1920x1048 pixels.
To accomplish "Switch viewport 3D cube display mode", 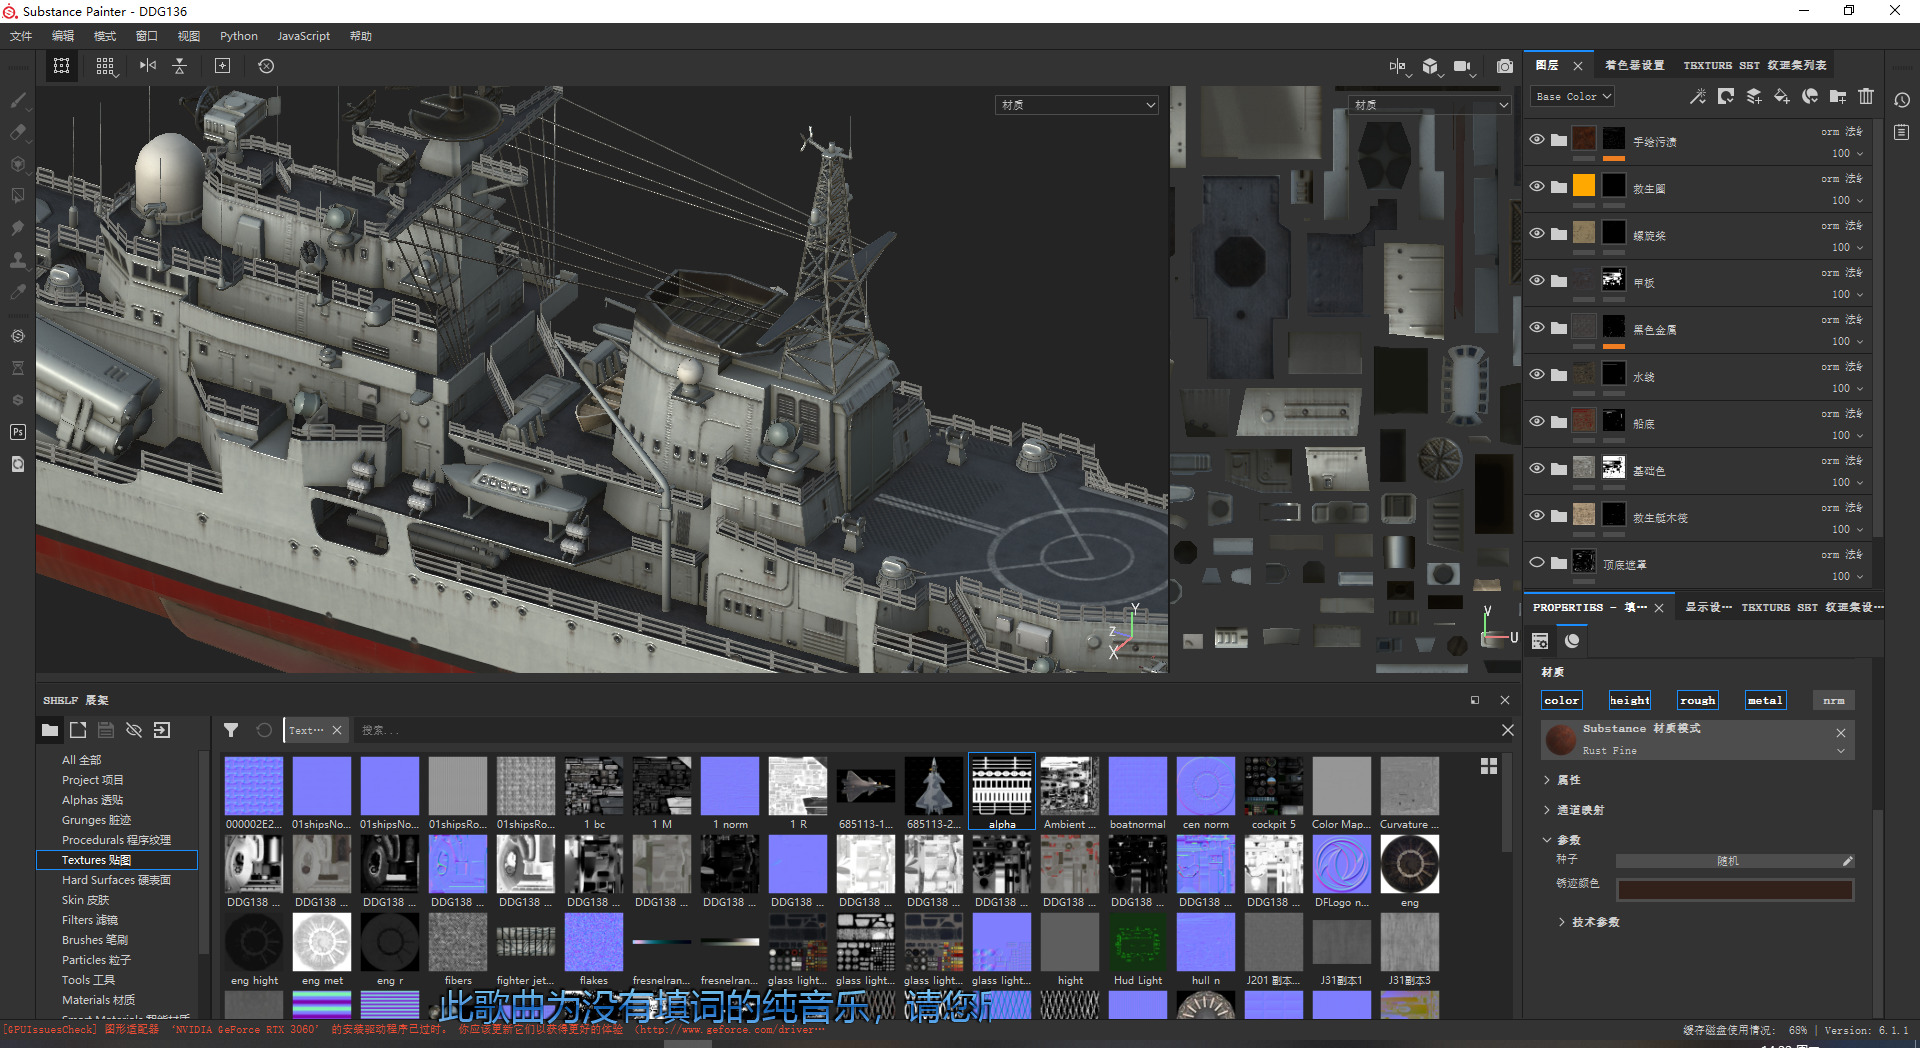I will [x=1431, y=66].
